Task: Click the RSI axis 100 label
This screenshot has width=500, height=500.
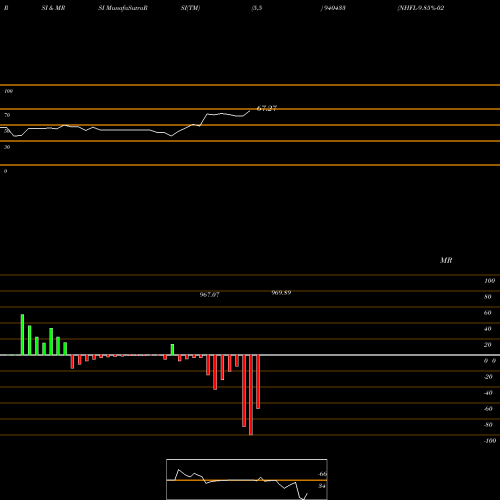Action: [8, 91]
